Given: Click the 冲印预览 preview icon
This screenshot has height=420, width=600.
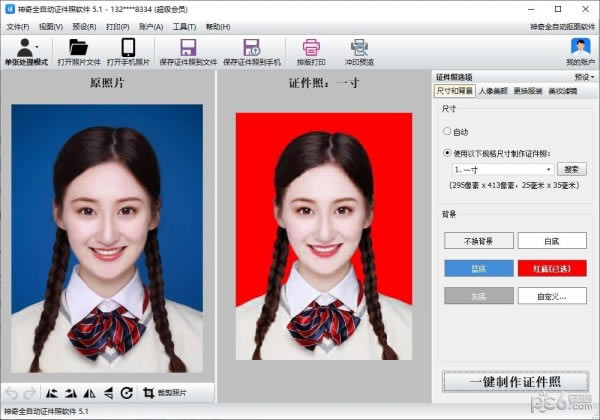Looking at the screenshot, I should pos(359,47).
